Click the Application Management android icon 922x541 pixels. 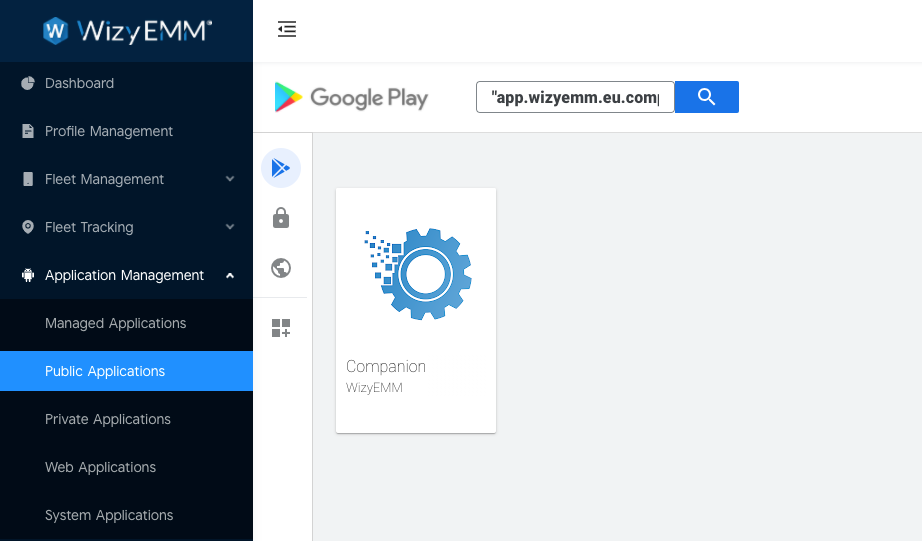[x=28, y=275]
